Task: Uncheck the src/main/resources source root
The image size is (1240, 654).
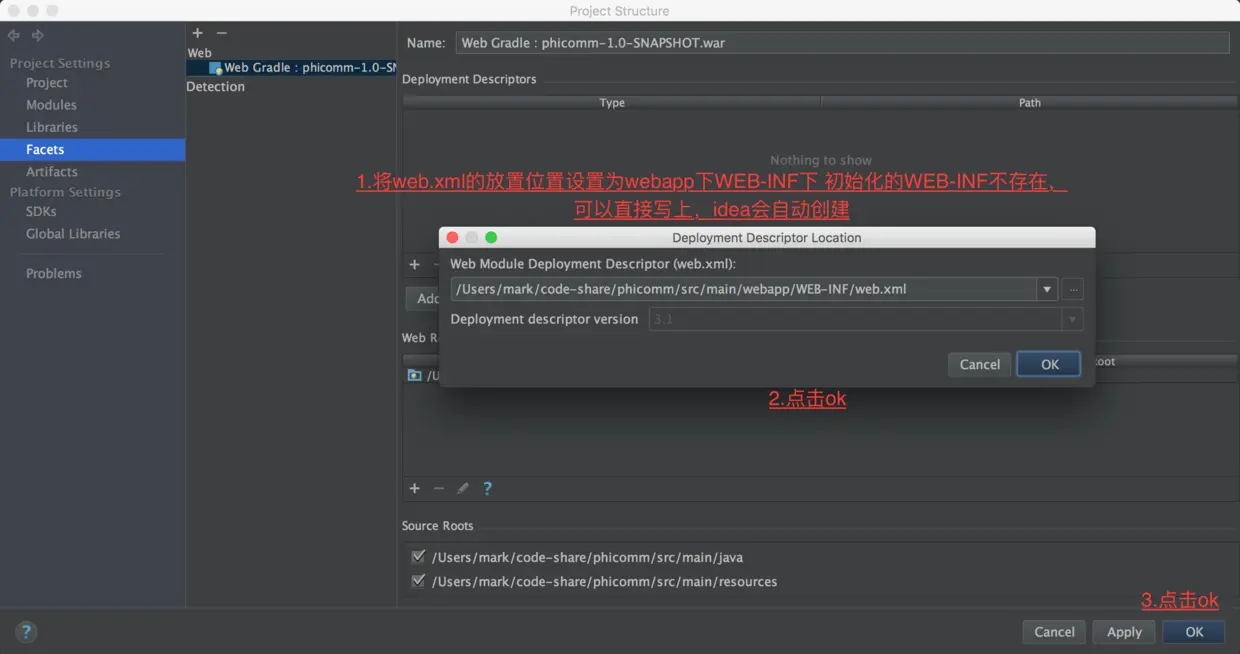Action: (419, 581)
